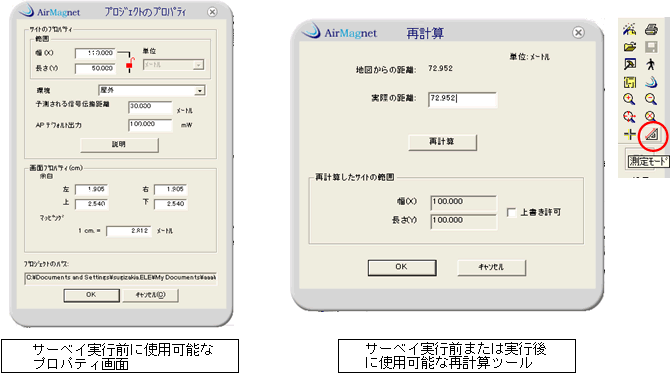Select the yellow crosshair tool
Screen dimensions: 672x374
pyautogui.click(x=629, y=135)
